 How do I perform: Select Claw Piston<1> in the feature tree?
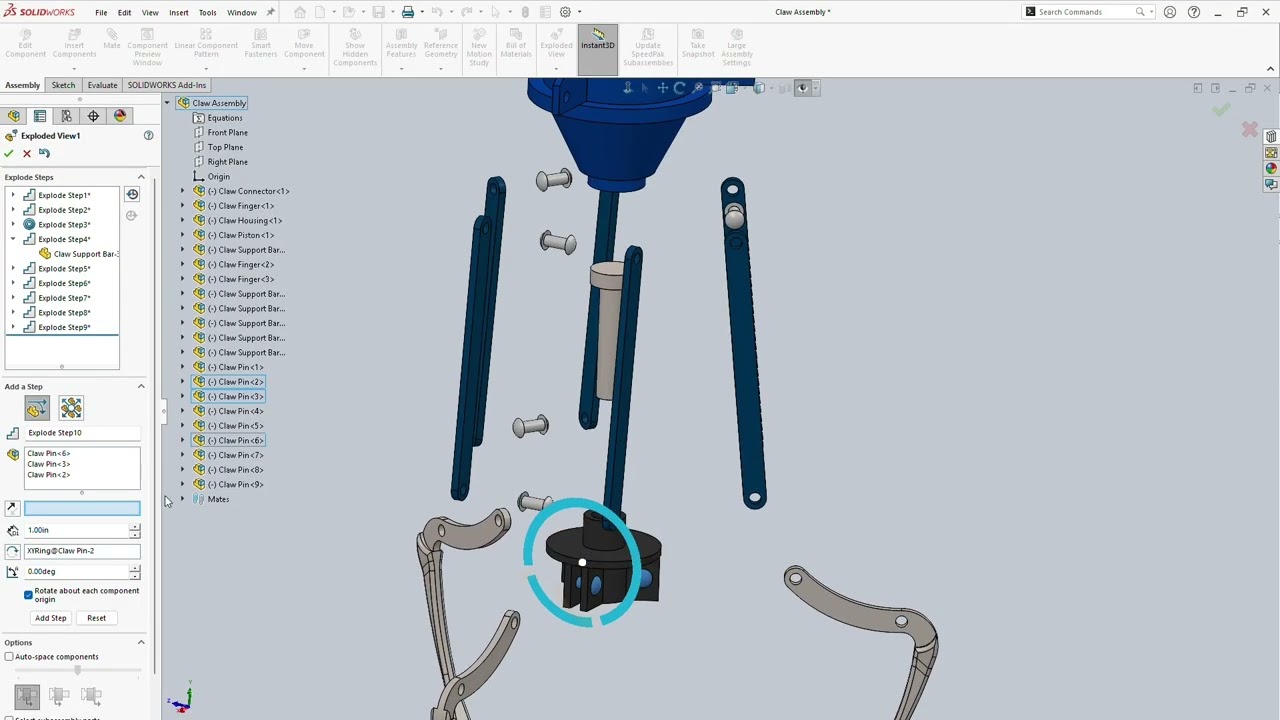(240, 235)
